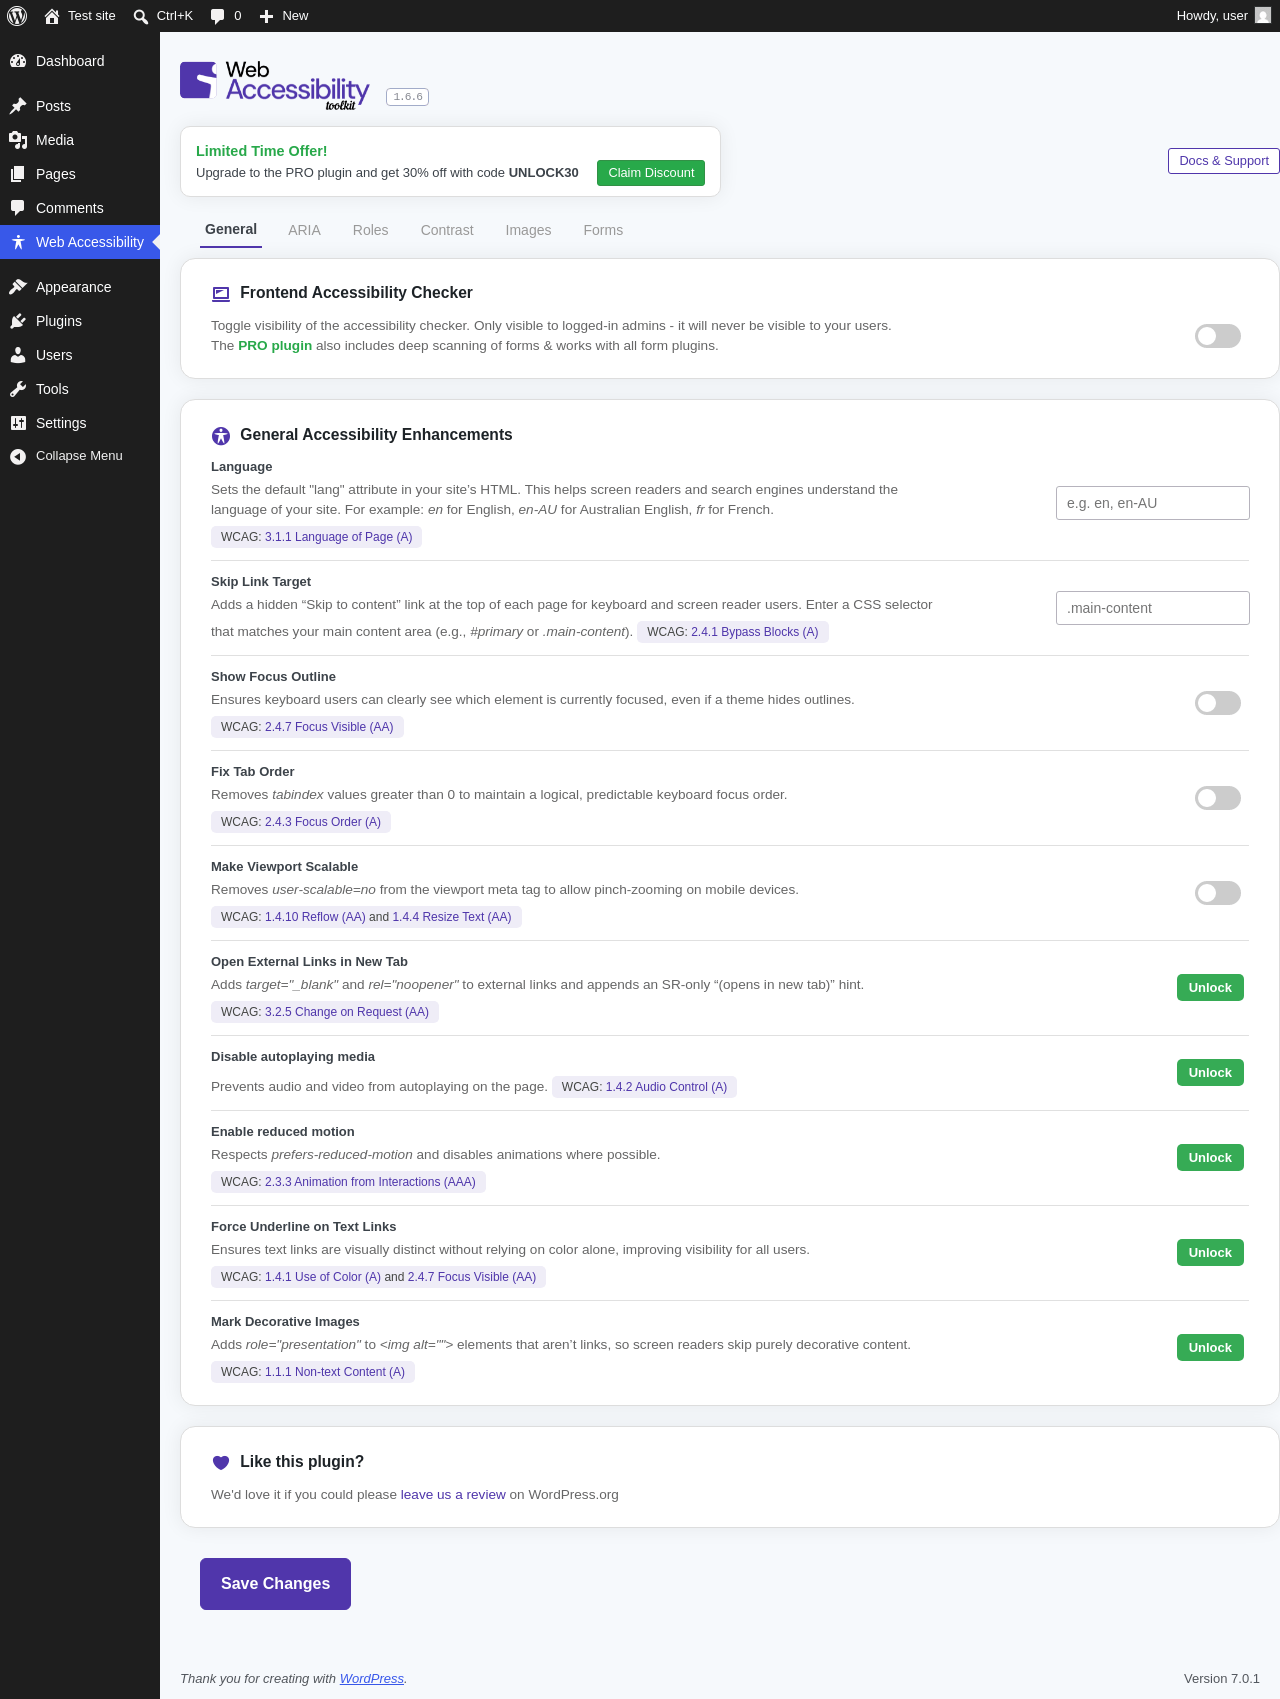Image resolution: width=1280 pixels, height=1699 pixels.
Task: Click the Web Accessibility toolkit logo
Action: click(x=275, y=85)
